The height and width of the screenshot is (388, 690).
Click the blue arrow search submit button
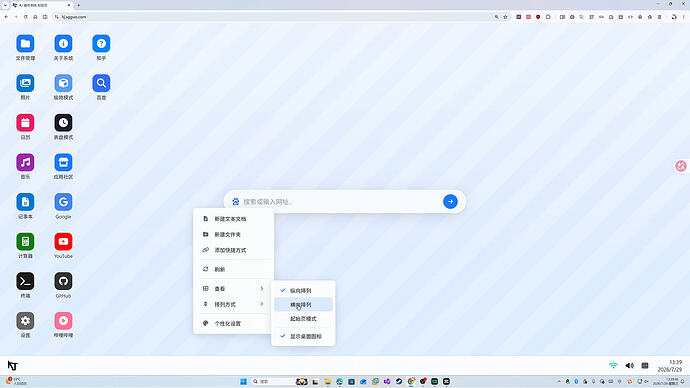pos(450,201)
